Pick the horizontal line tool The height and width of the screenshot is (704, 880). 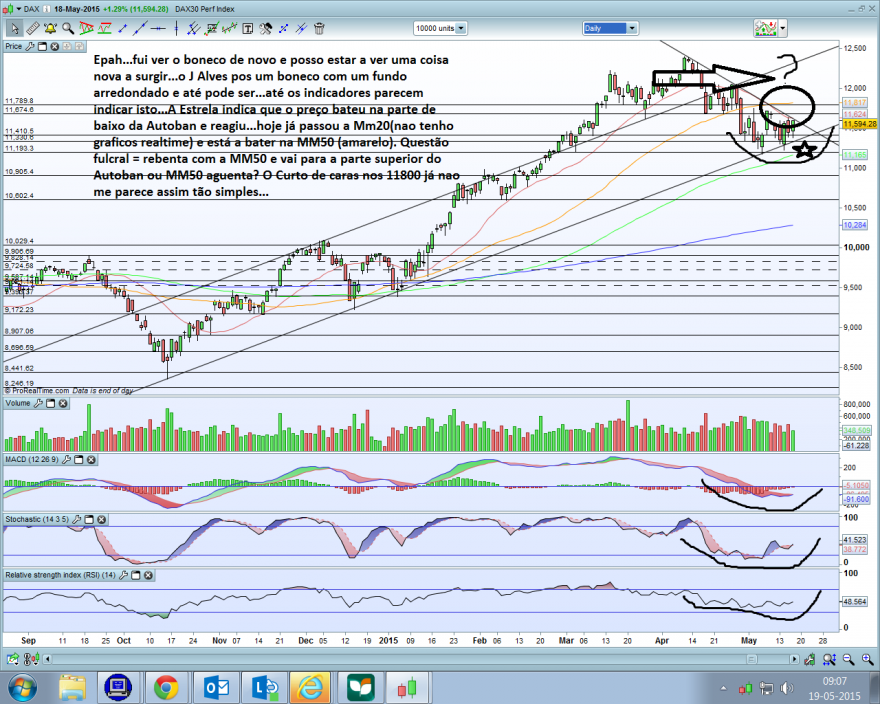coord(158,28)
